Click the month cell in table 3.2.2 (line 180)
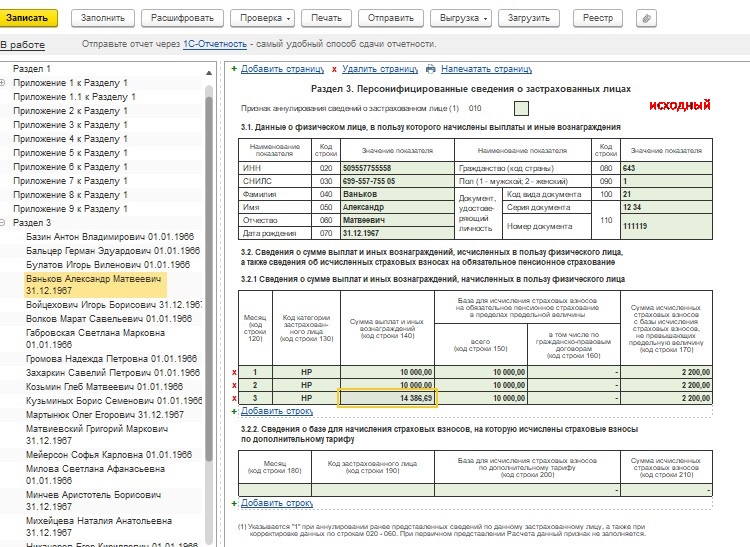 click(275, 490)
